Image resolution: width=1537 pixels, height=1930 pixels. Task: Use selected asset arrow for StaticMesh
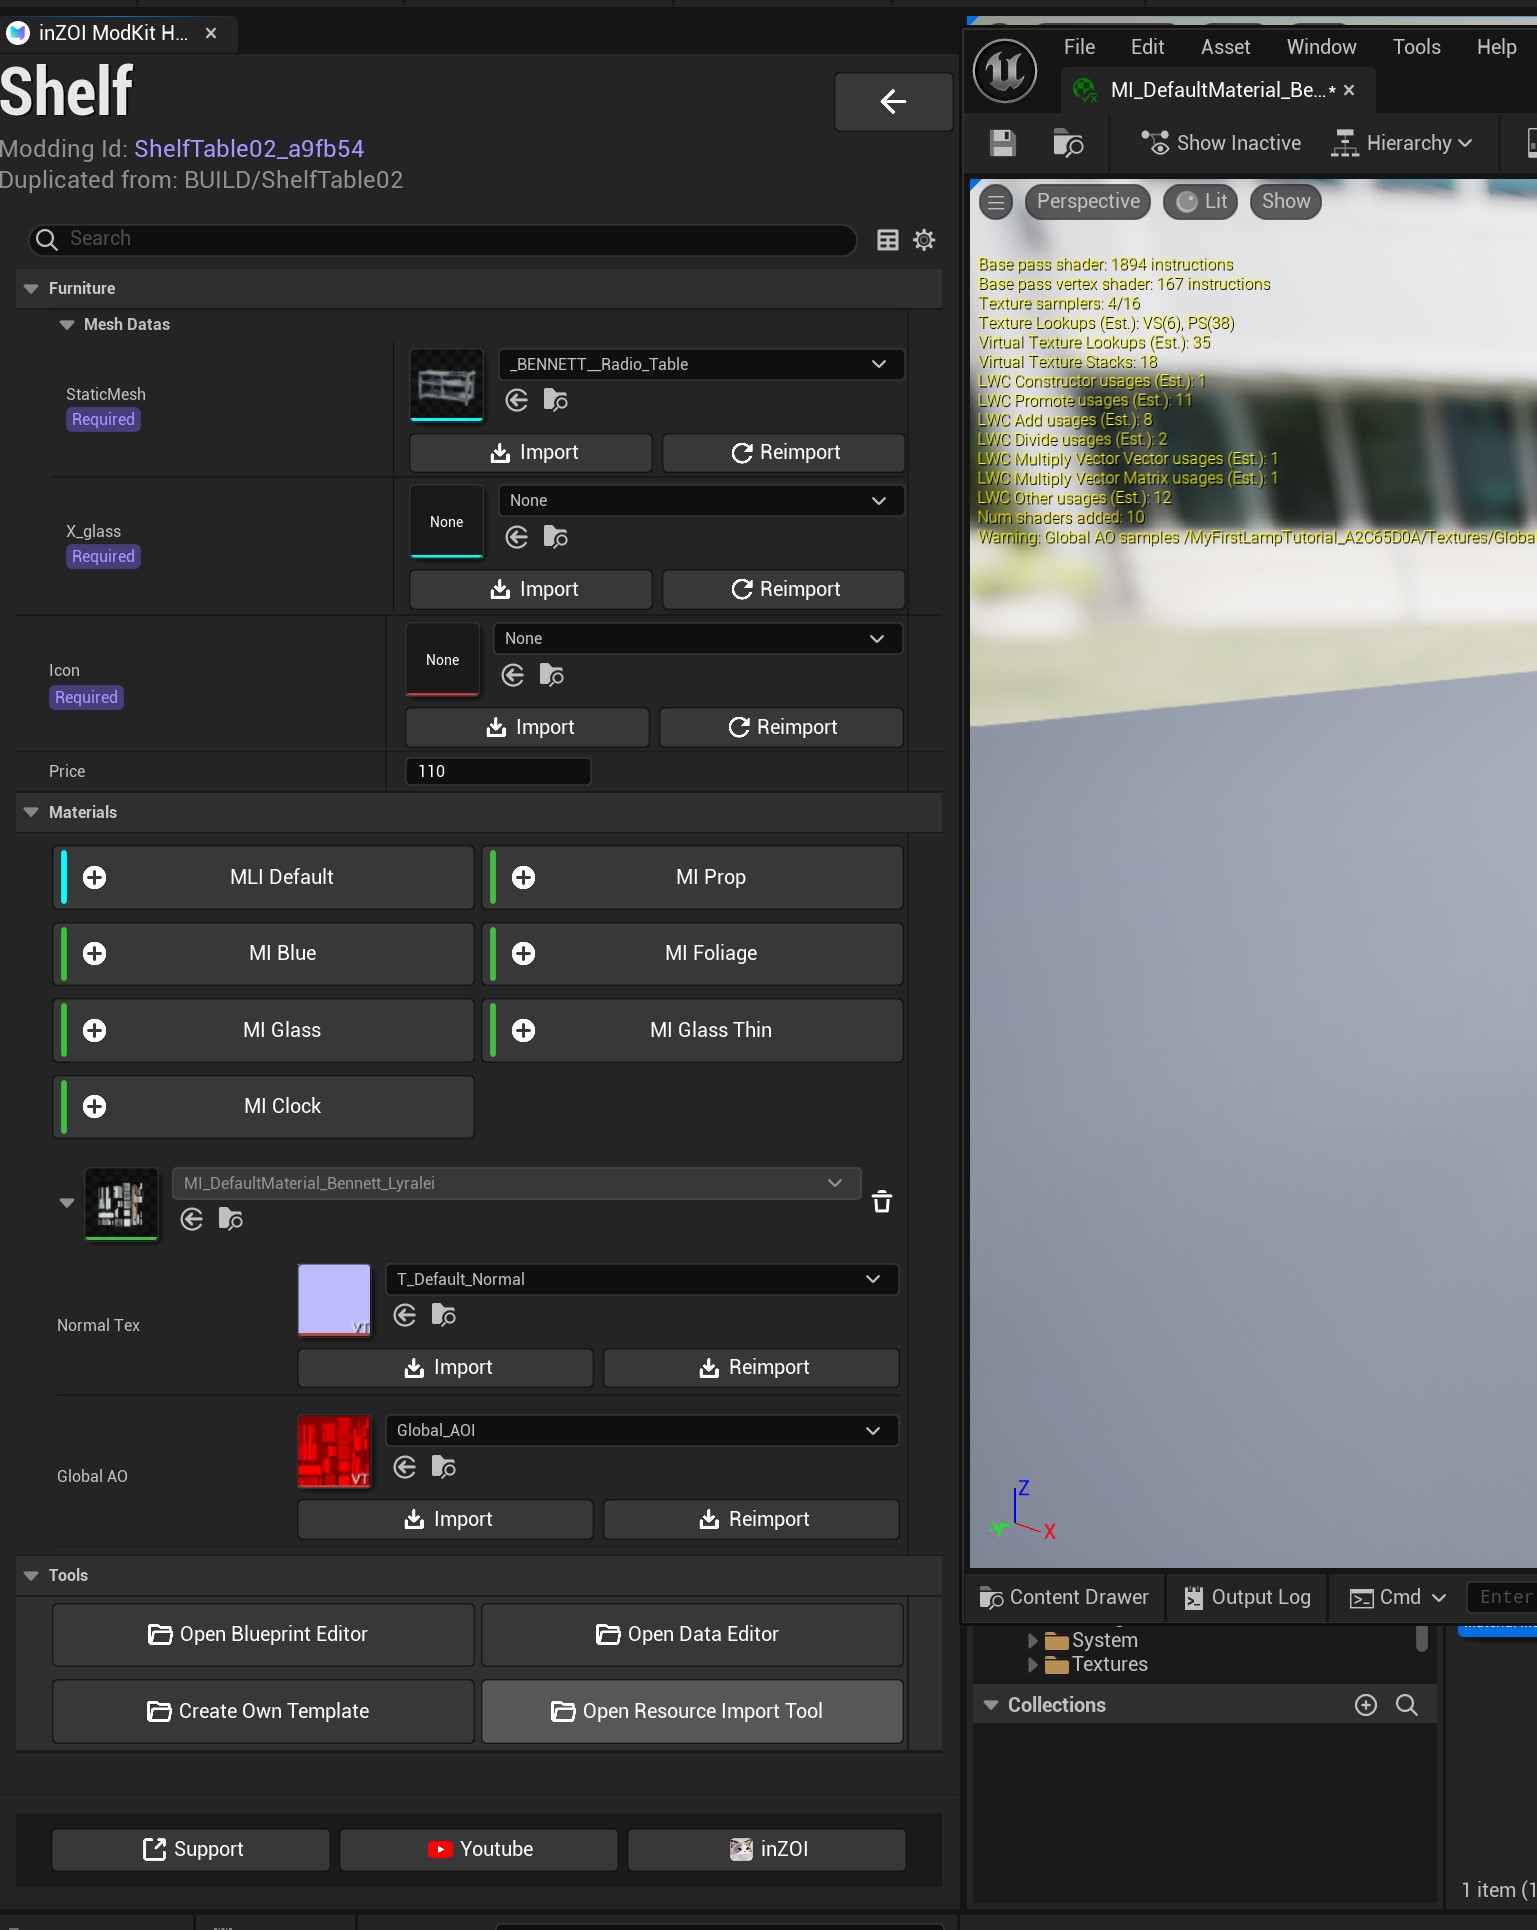pyautogui.click(x=517, y=401)
